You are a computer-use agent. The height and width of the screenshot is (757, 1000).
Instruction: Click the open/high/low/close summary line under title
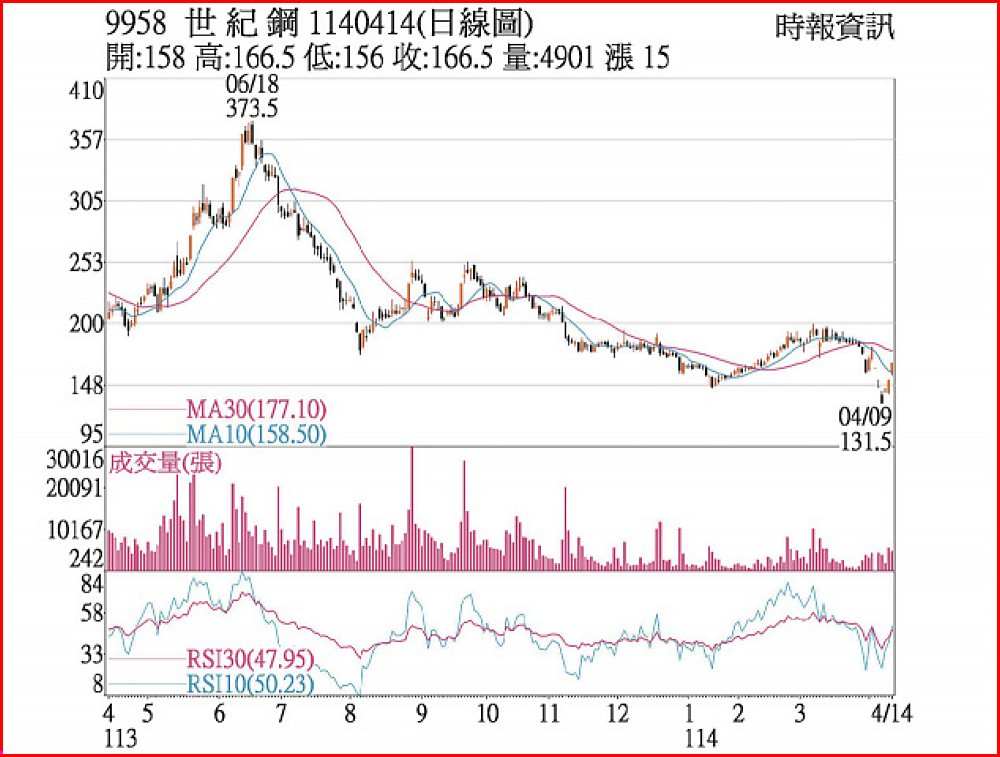[x=387, y=59]
